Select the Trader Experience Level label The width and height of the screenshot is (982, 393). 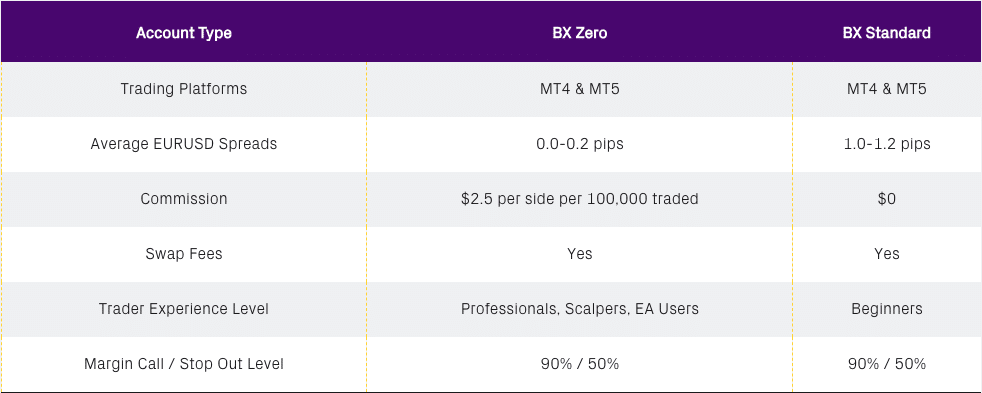183,309
